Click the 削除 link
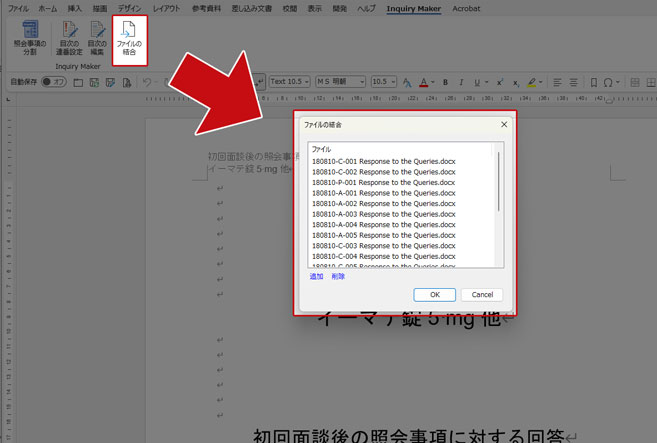Screen dimensions: 657x443 [x=338, y=276]
